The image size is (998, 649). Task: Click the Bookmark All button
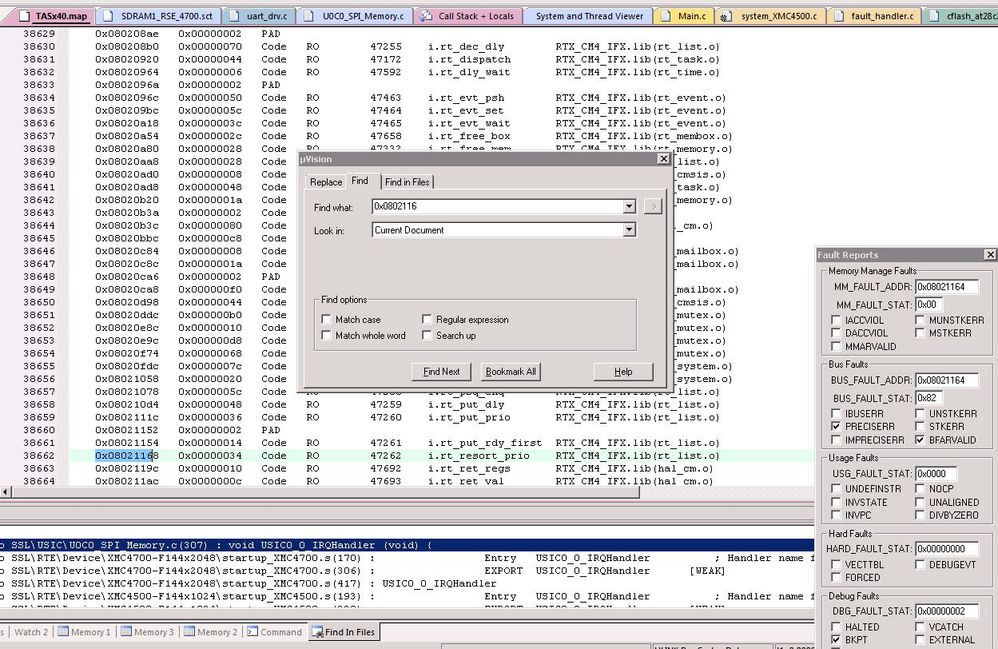click(x=510, y=372)
